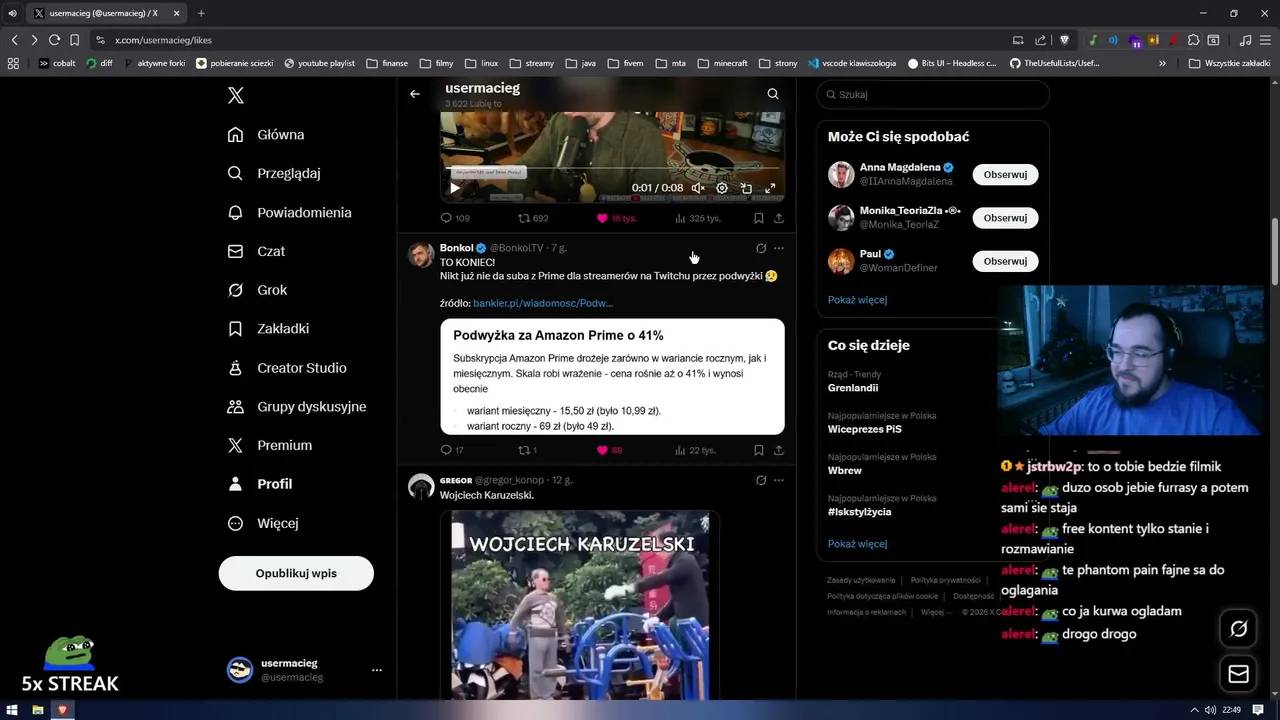
Task: Reply to video post with 109 comments
Action: [455, 218]
